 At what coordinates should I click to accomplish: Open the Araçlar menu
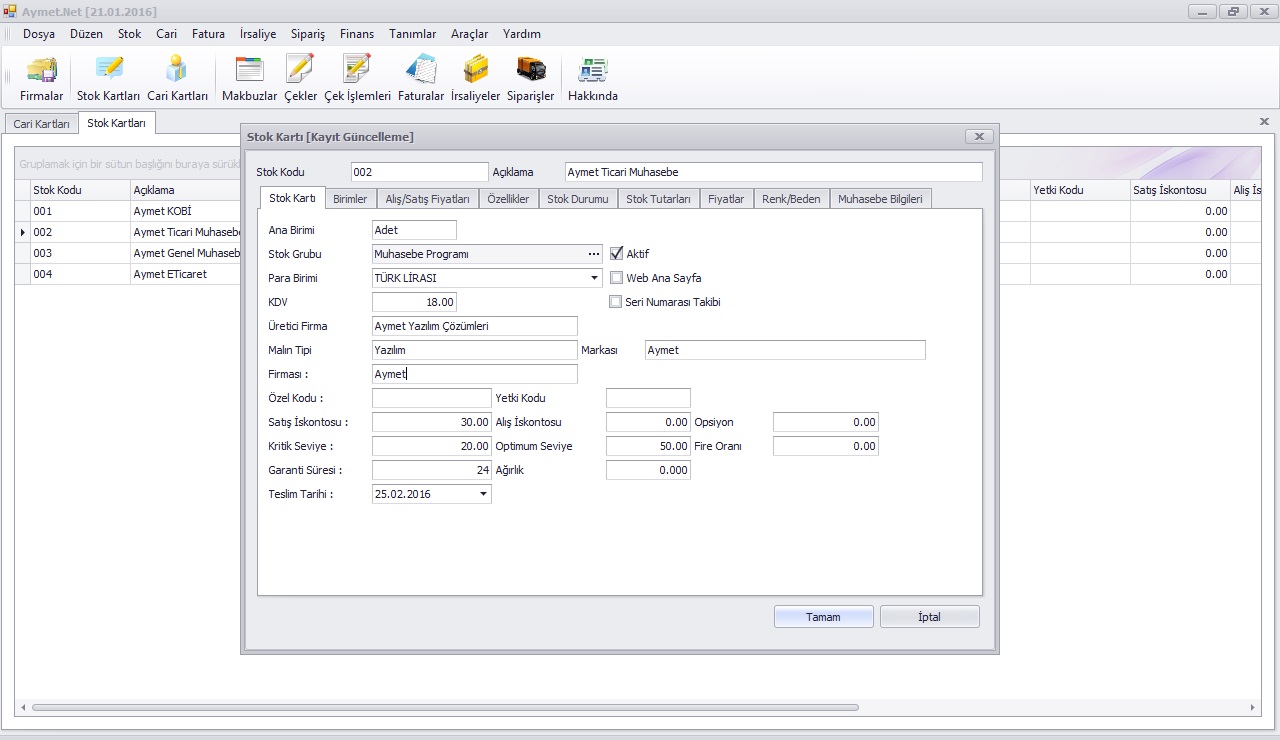click(470, 34)
